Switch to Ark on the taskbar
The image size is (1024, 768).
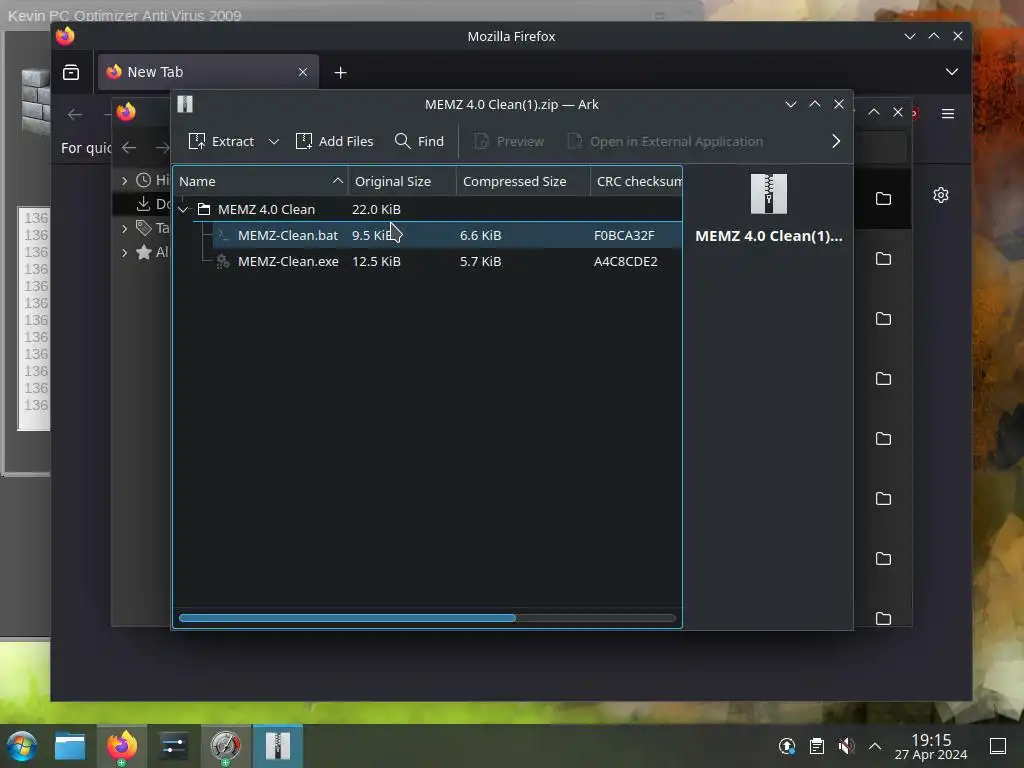click(x=278, y=746)
